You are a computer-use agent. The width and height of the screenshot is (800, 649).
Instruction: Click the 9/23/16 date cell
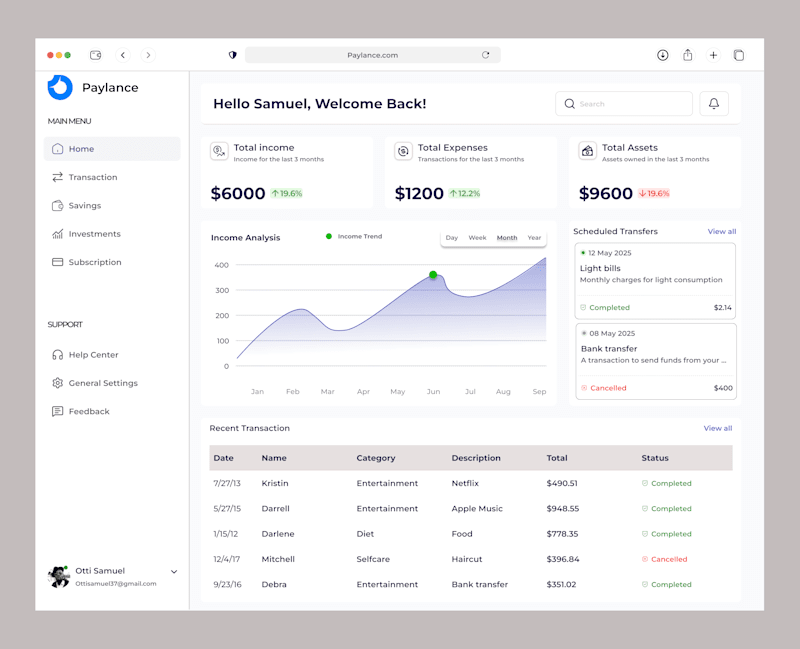tap(228, 585)
